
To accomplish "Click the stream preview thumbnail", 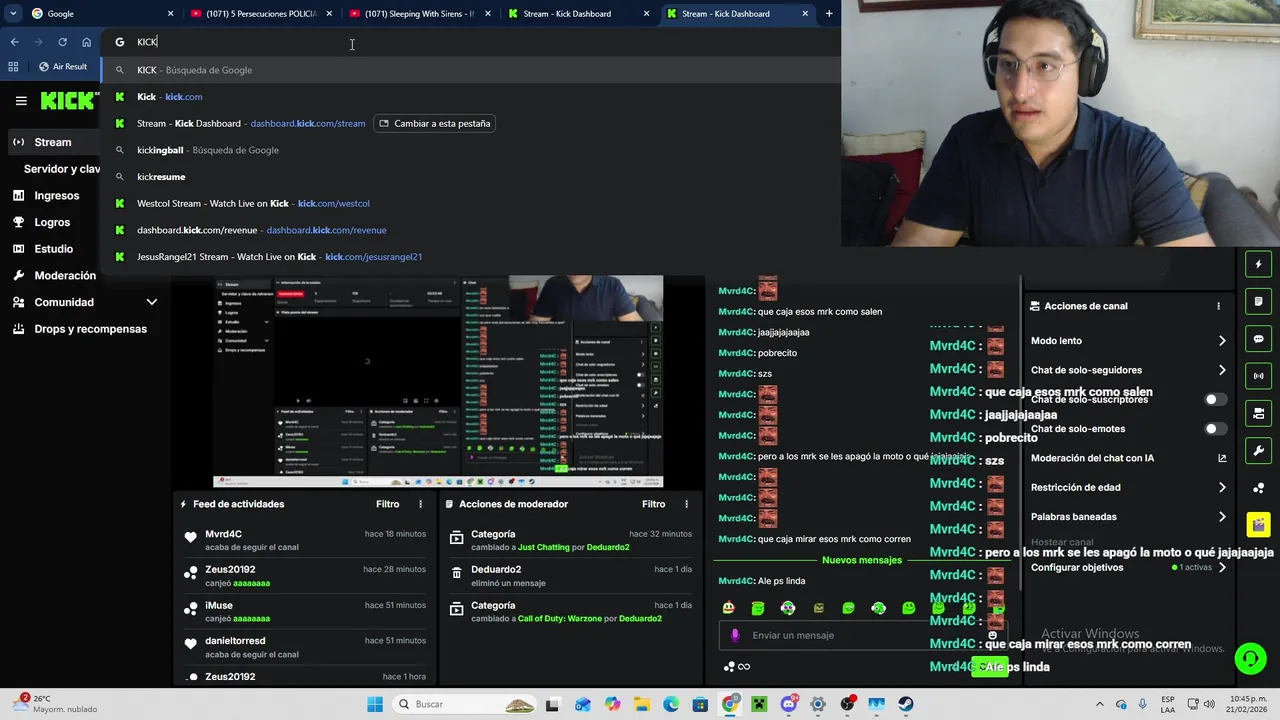I will pyautogui.click(x=438, y=380).
